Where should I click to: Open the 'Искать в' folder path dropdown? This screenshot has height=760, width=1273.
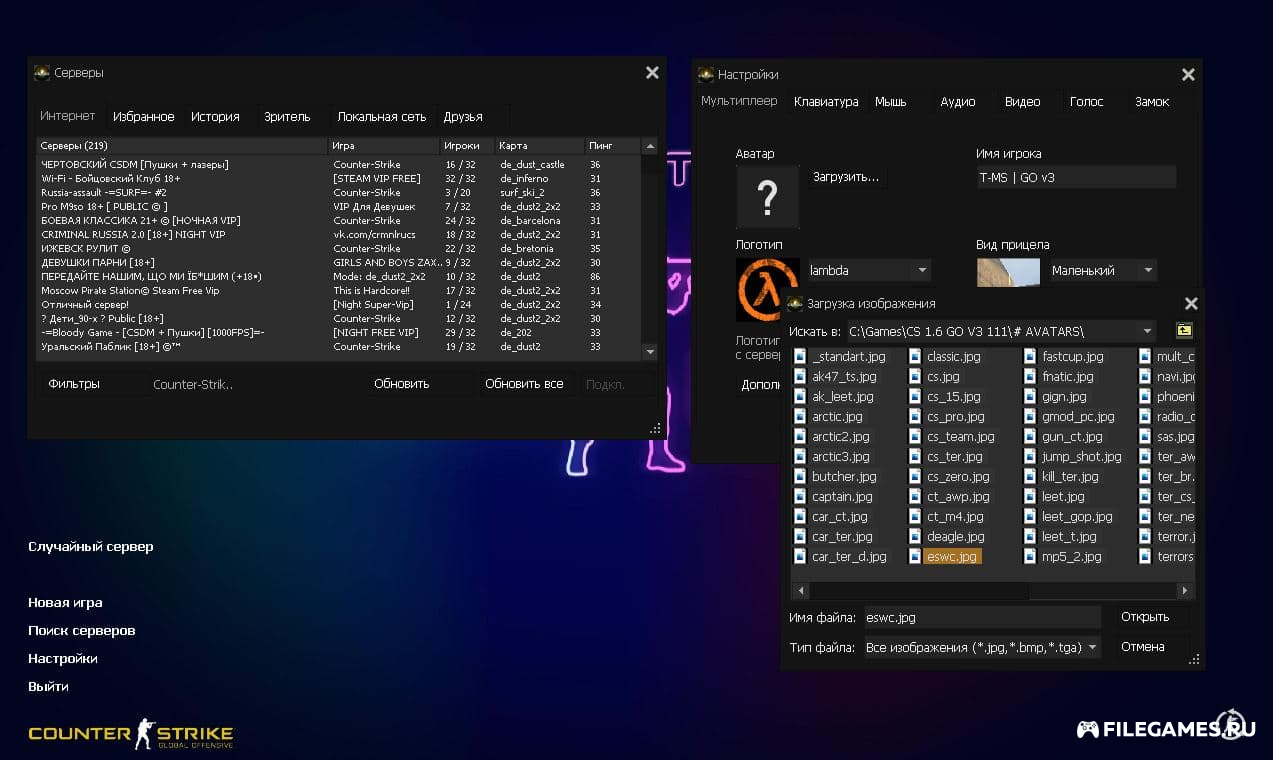[1147, 331]
